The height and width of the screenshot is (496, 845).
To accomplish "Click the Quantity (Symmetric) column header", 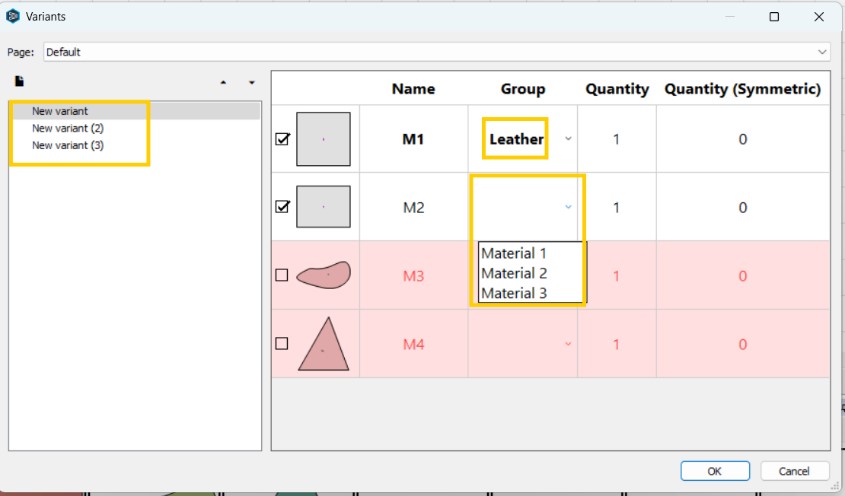I will 743,89.
